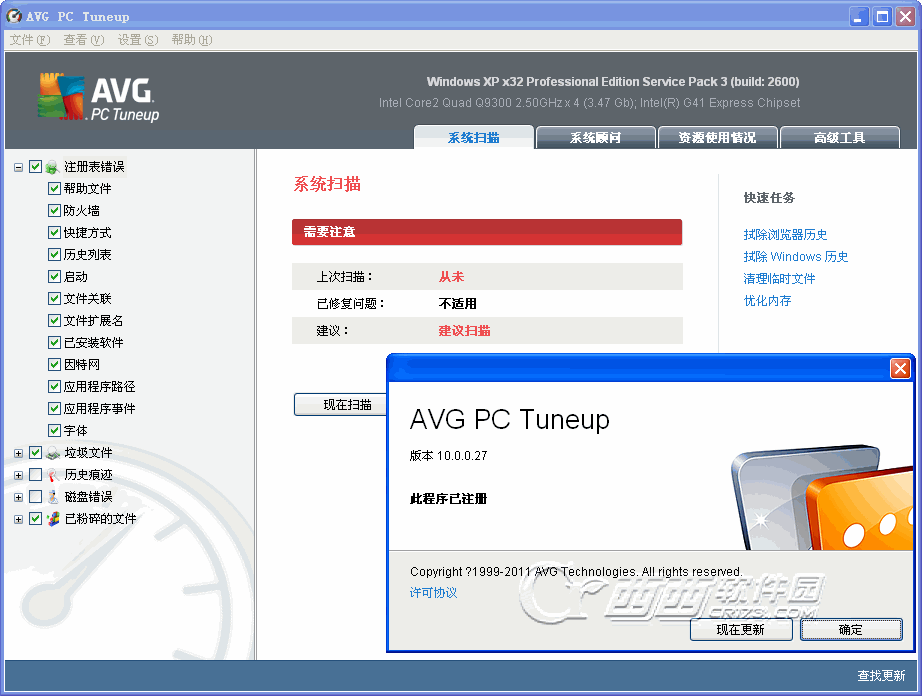The width and height of the screenshot is (922, 696).
Task: Open the 帮助(H) menu
Action: tap(192, 40)
